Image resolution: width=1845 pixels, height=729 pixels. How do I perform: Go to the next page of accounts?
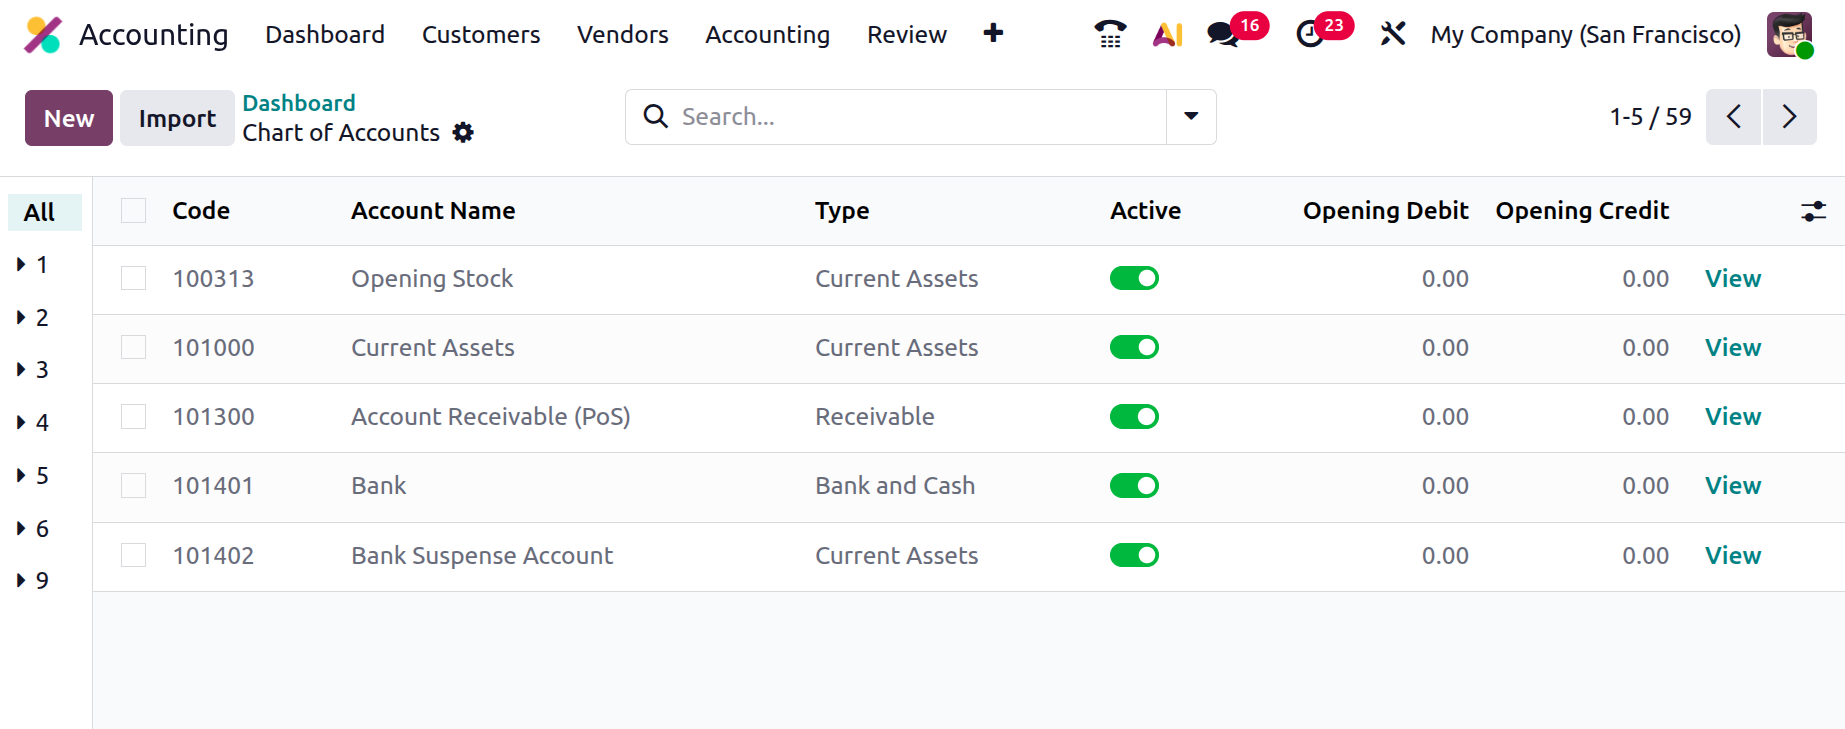coord(1789,117)
